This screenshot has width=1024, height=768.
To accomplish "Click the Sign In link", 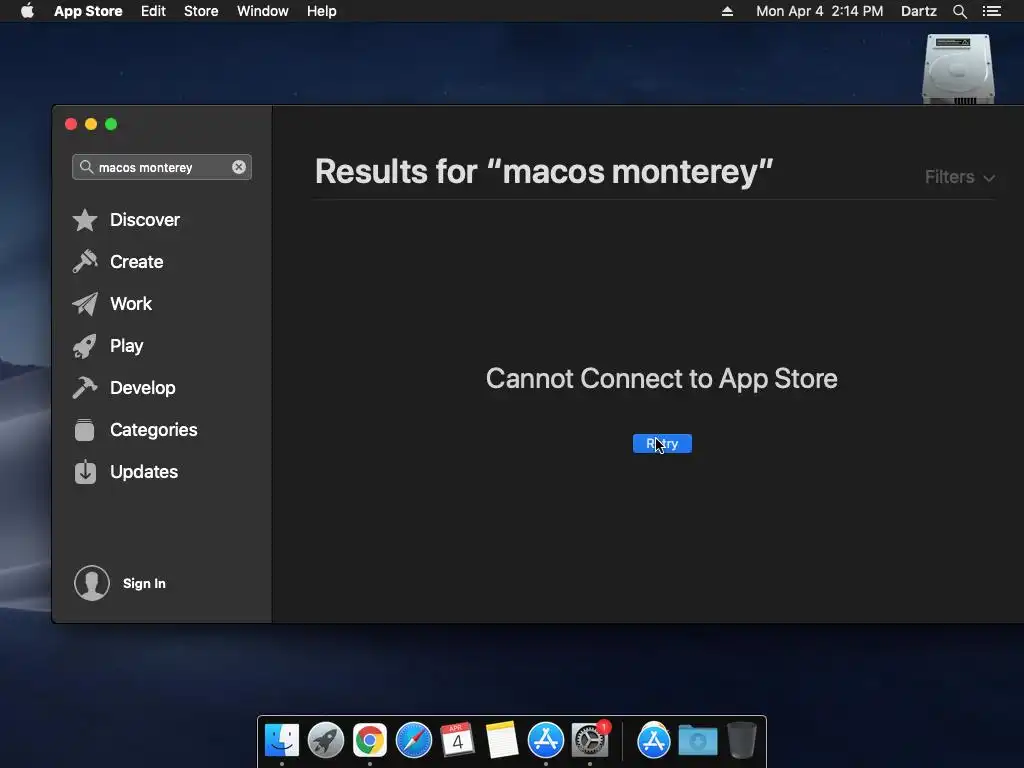I will (144, 583).
